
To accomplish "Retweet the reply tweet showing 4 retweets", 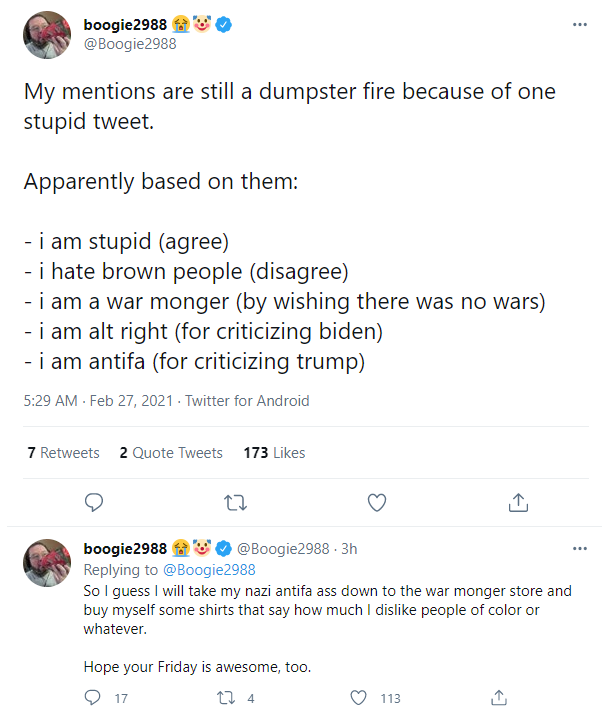I will point(226,698).
